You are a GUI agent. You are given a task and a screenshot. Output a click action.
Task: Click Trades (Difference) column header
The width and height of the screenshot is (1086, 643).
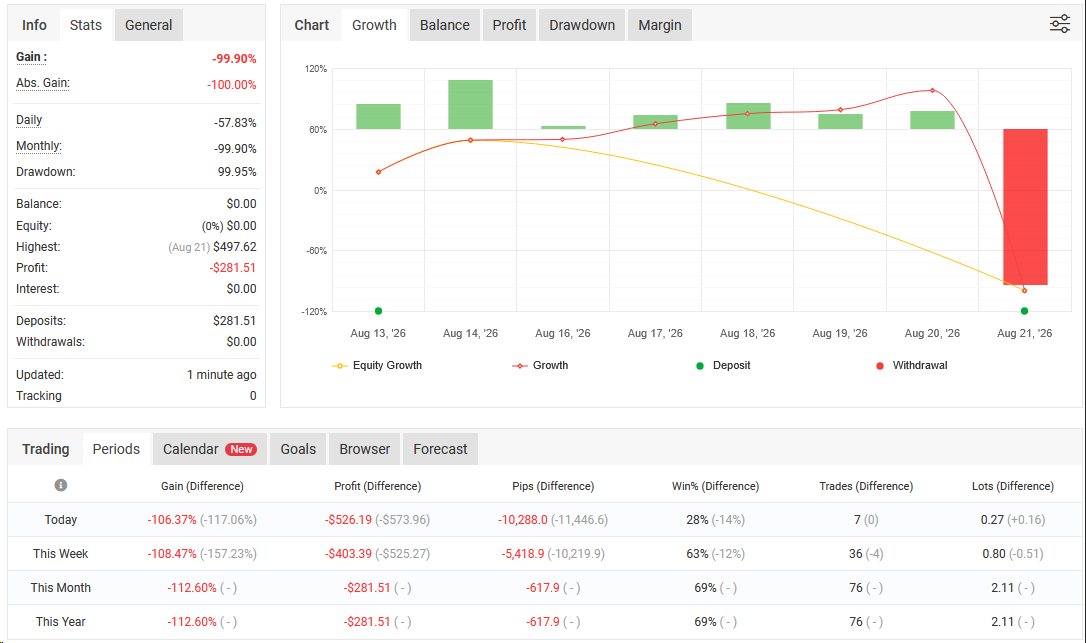coord(866,486)
